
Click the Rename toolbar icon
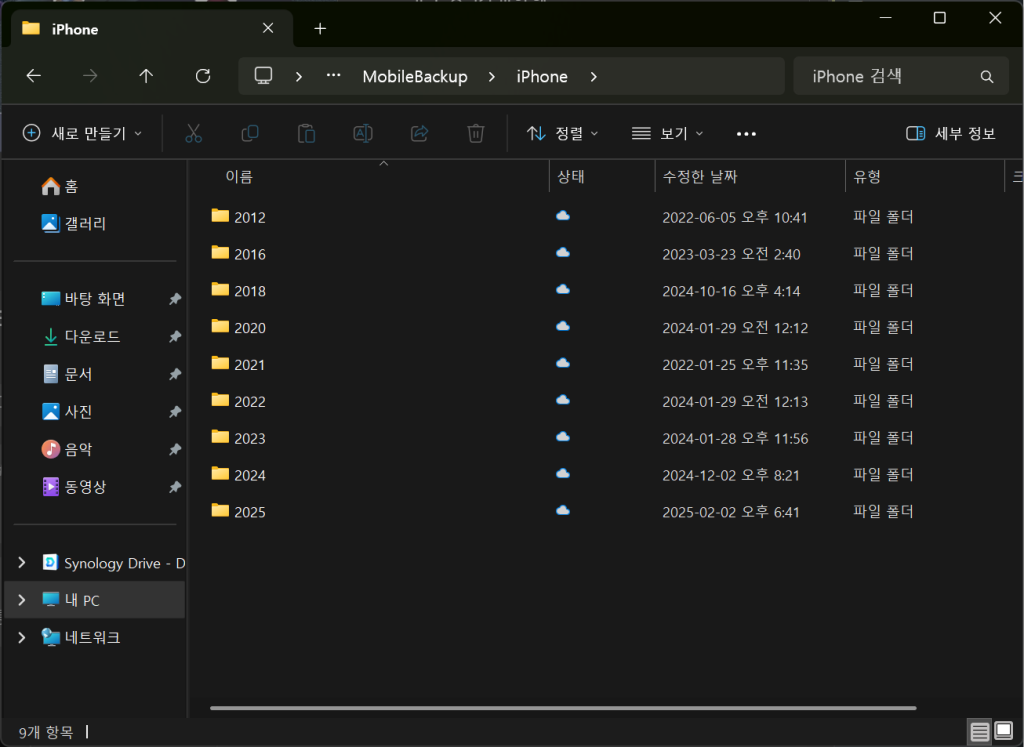(x=363, y=133)
